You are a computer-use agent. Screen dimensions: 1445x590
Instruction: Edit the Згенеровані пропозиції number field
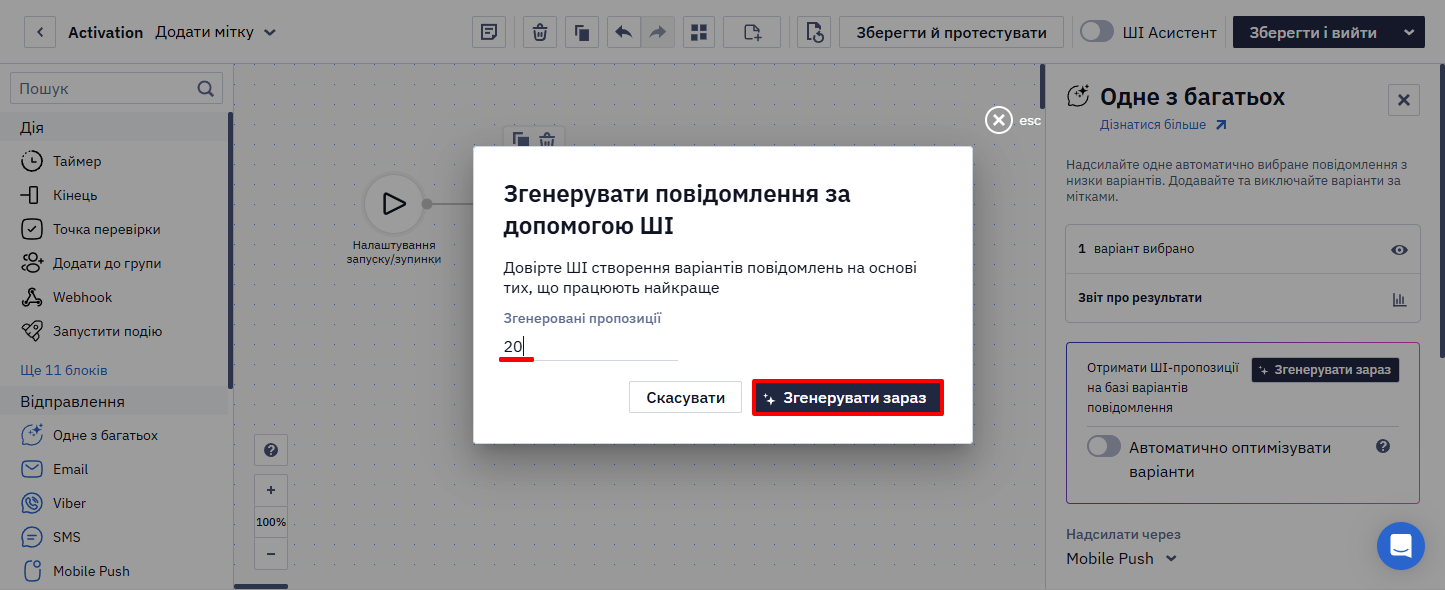[x=589, y=347]
